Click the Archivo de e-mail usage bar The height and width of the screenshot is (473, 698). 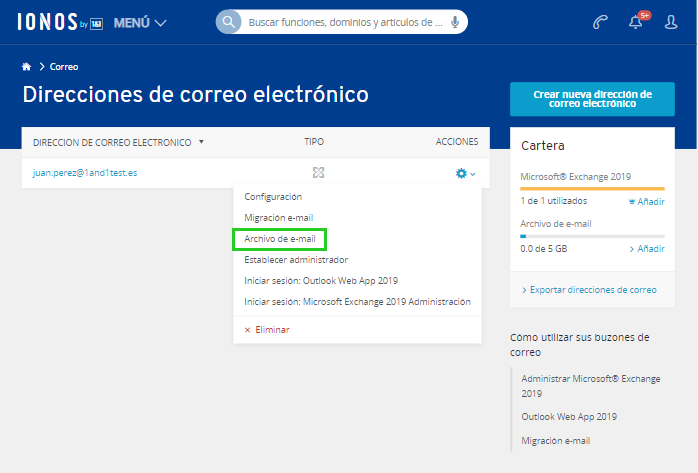tap(592, 236)
